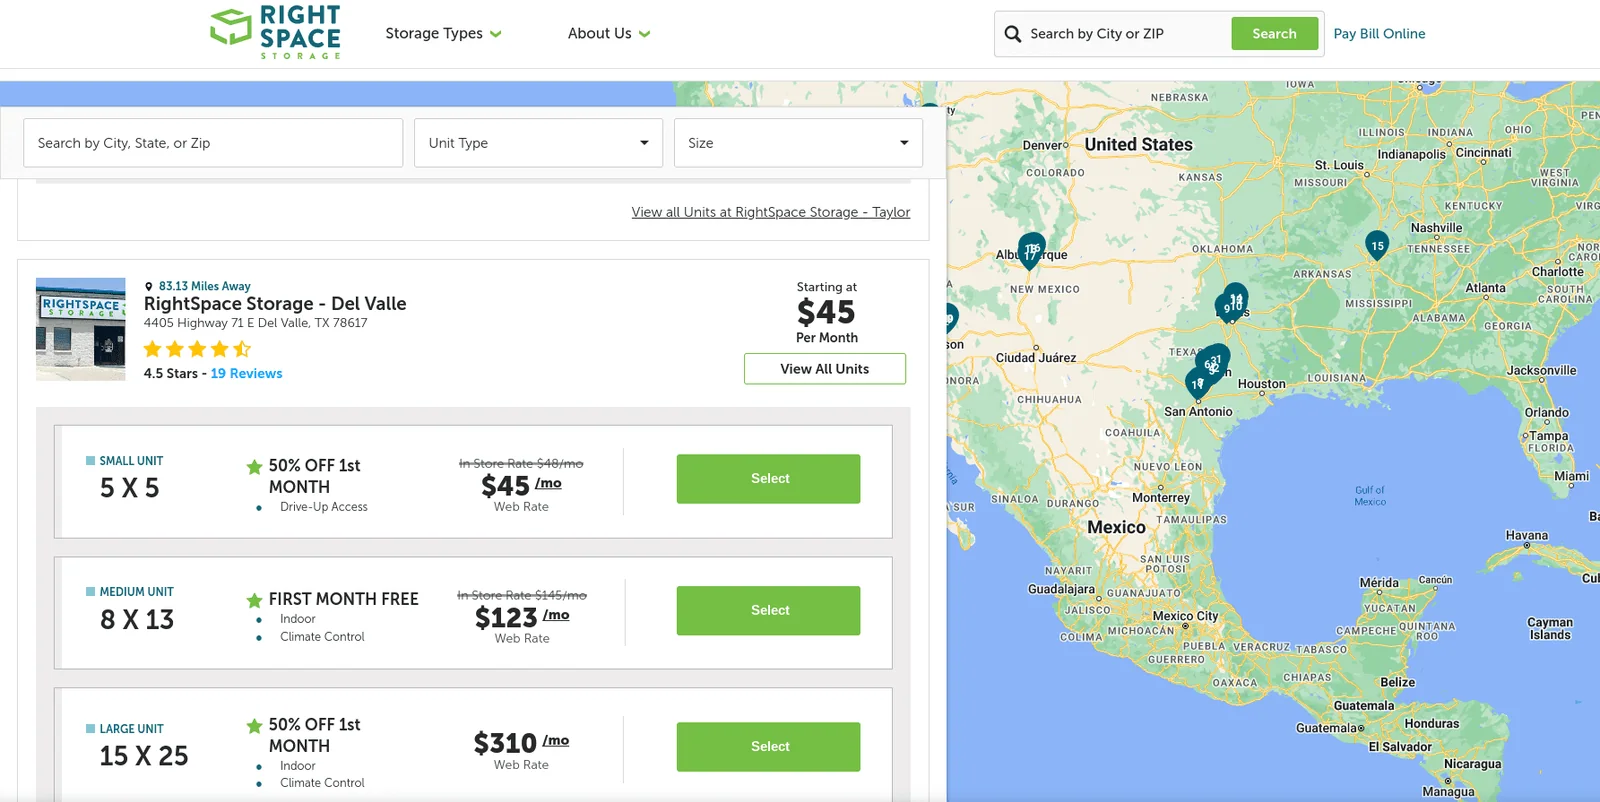Viewport: 1600px width, 802px height.
Task: Open the Pay Bill Online link
Action: point(1379,34)
